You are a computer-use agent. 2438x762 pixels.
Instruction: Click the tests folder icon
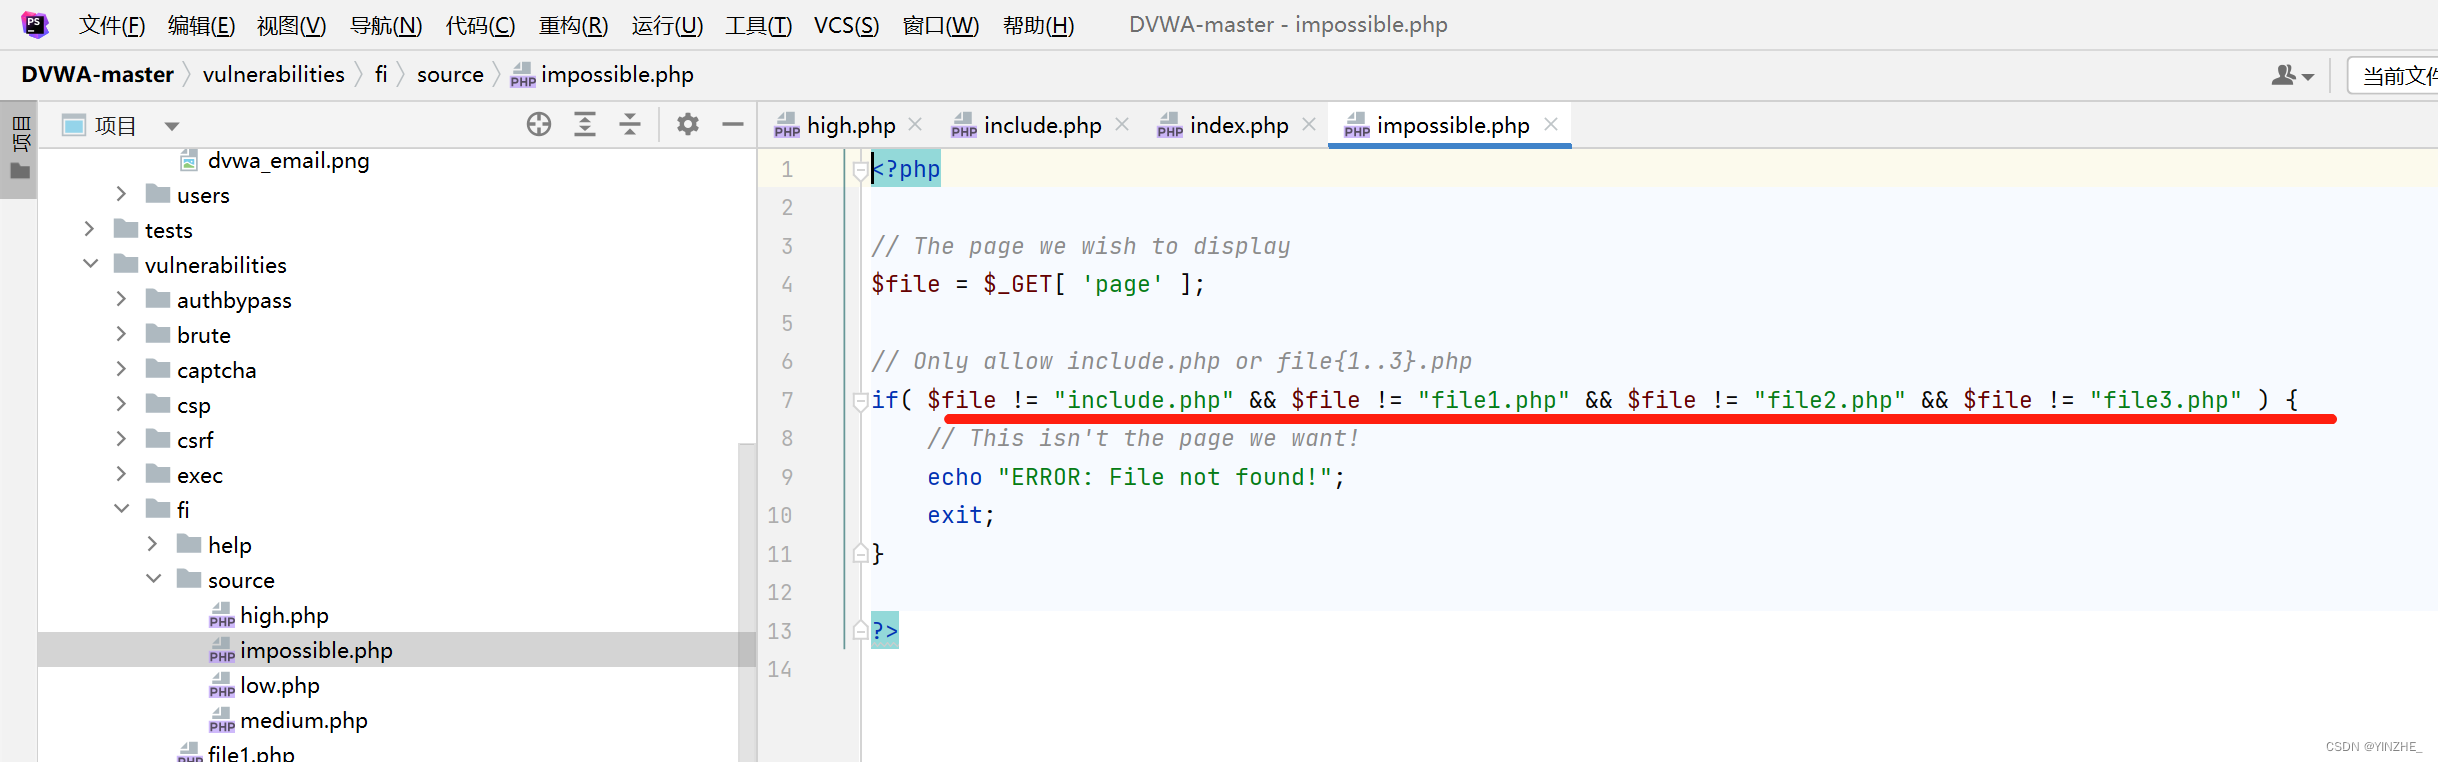[126, 229]
